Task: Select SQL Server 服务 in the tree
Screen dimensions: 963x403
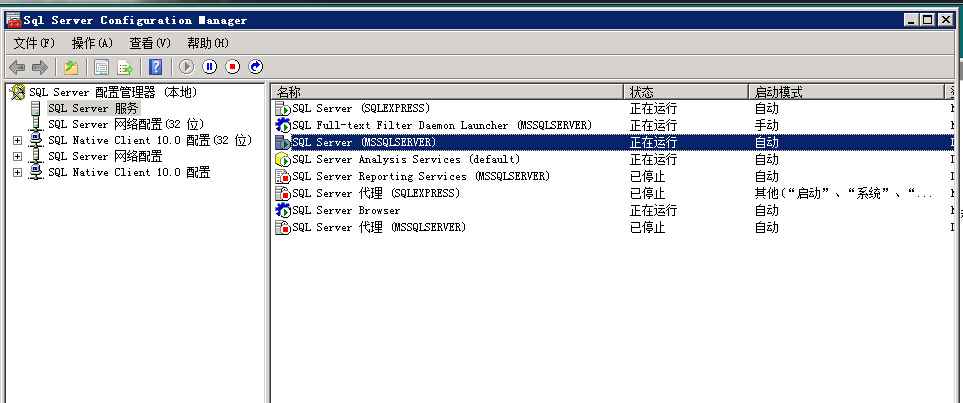Action: click(x=93, y=109)
